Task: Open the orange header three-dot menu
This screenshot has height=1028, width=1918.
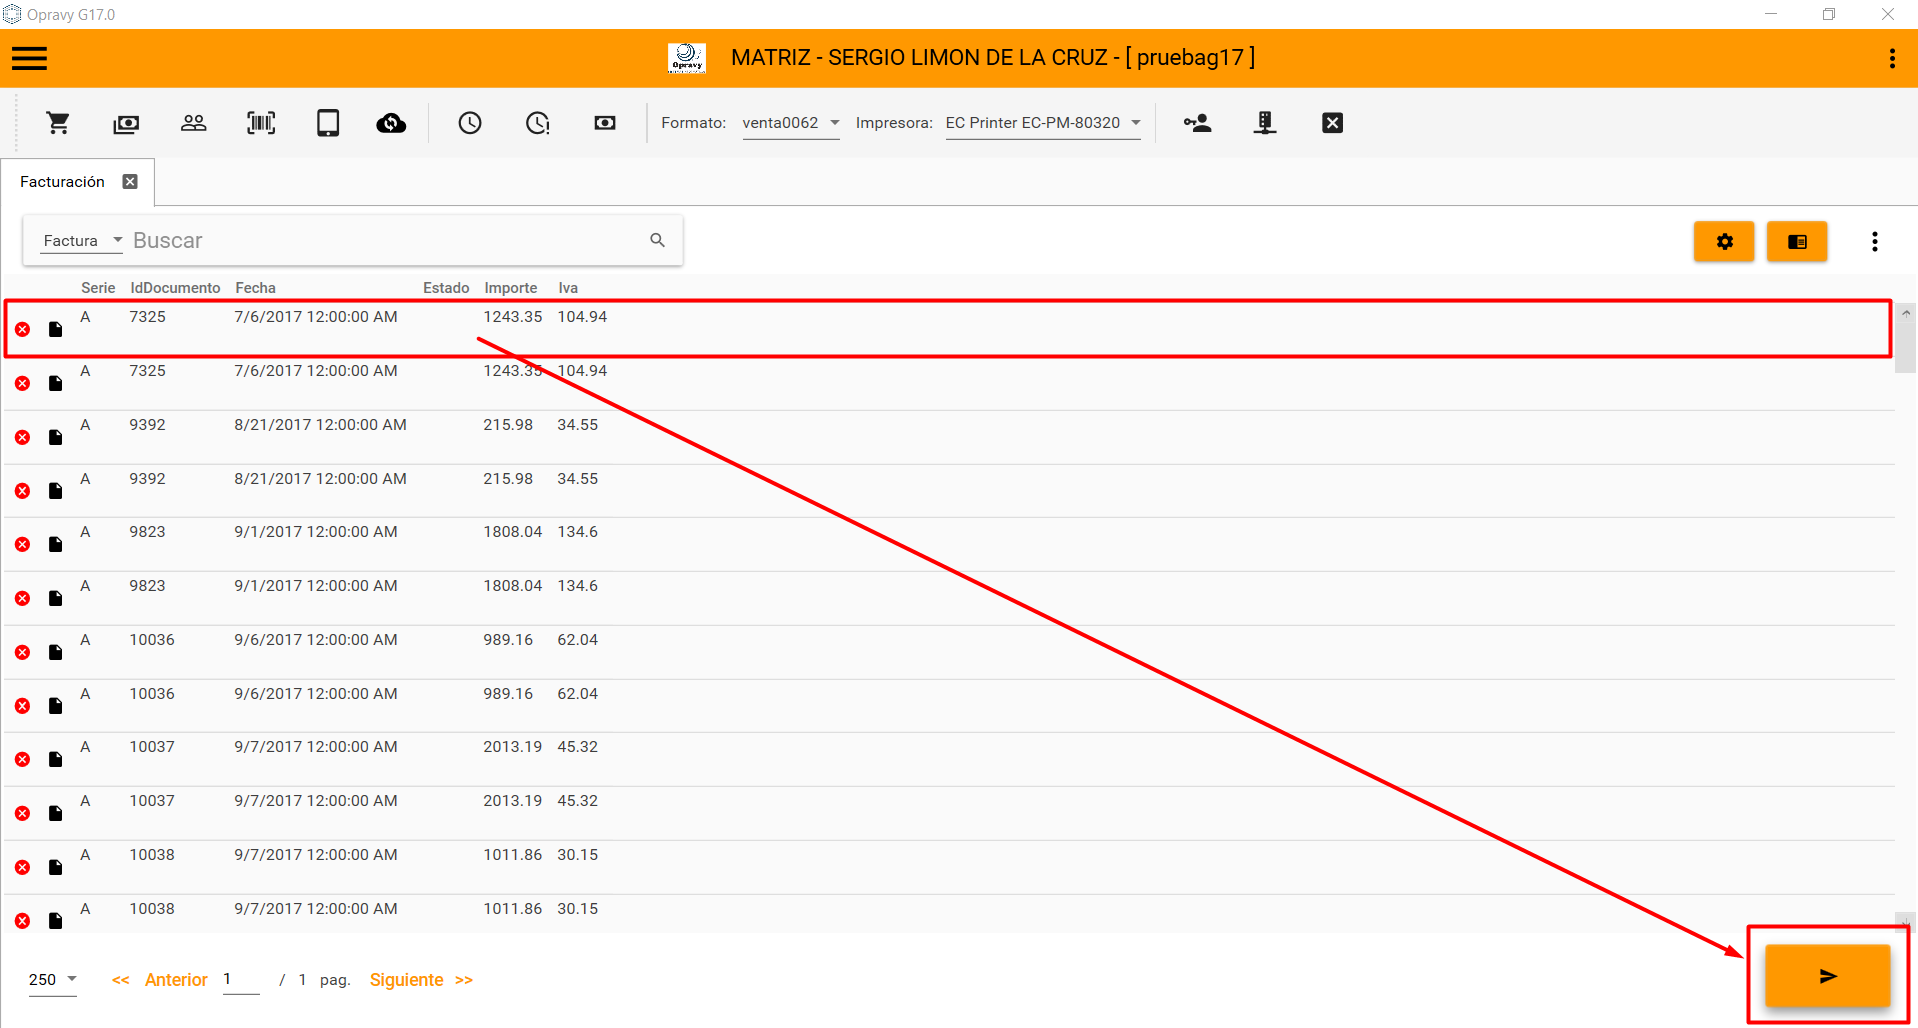Action: point(1892,59)
